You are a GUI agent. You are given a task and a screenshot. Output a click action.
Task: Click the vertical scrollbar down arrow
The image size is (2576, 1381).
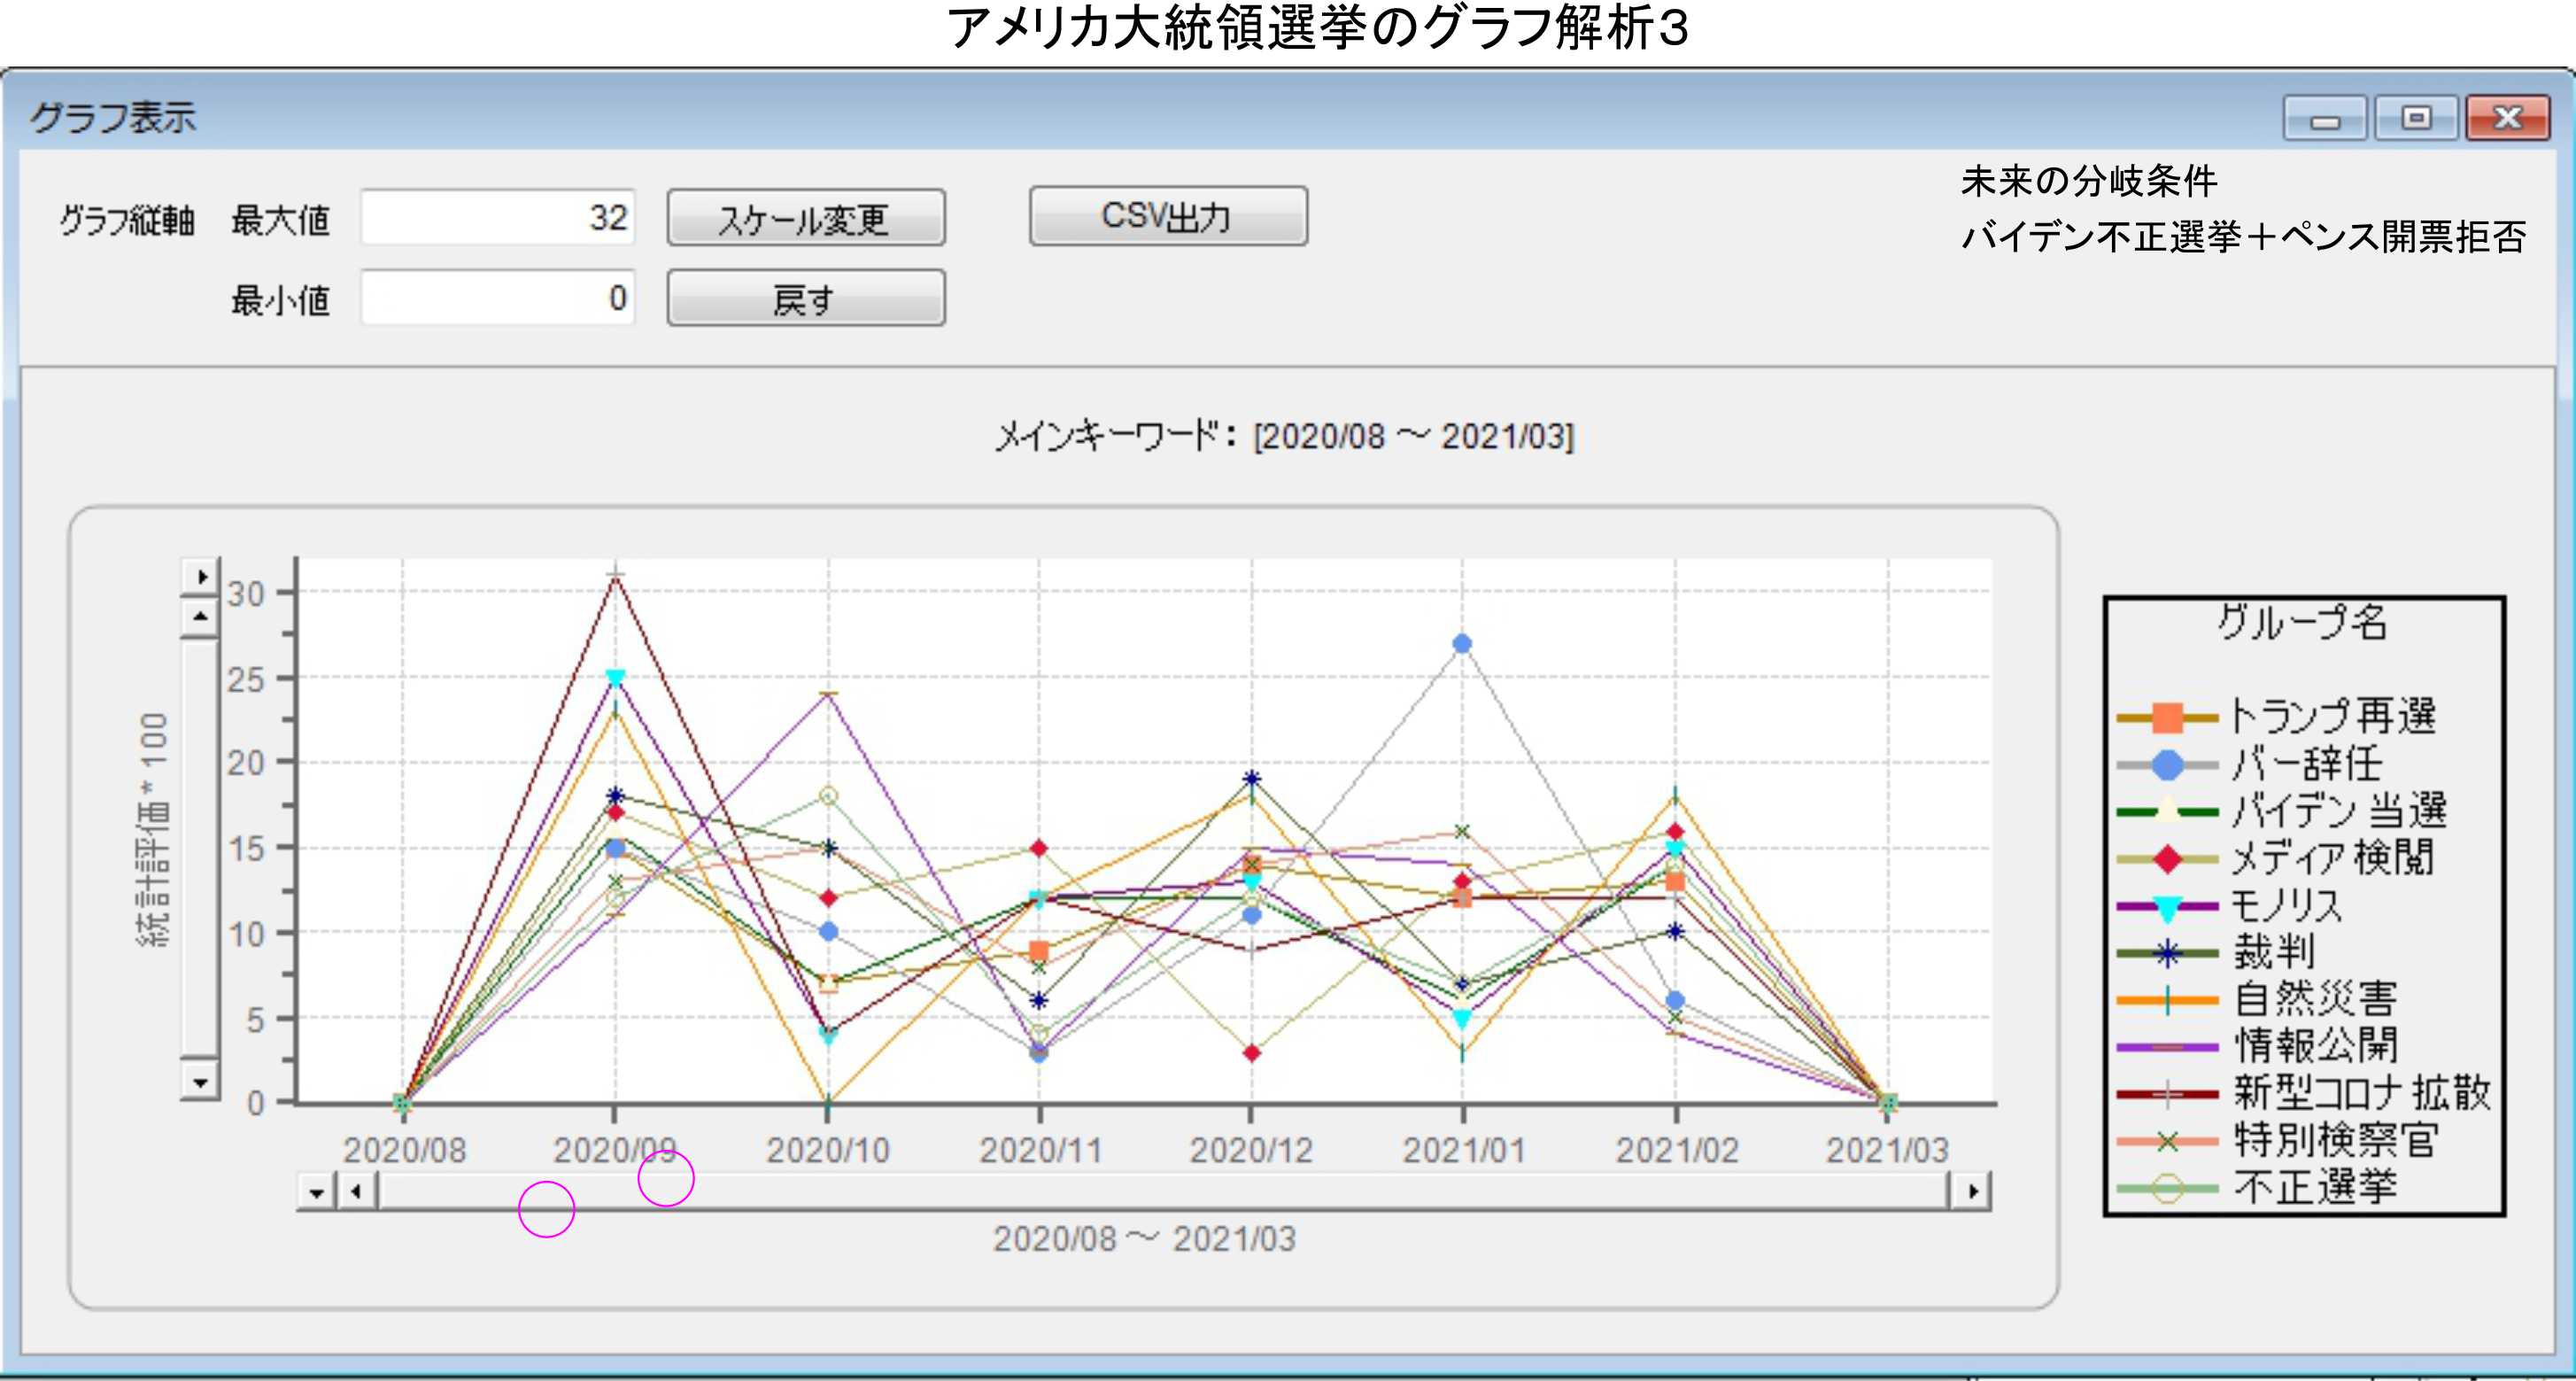point(201,1082)
